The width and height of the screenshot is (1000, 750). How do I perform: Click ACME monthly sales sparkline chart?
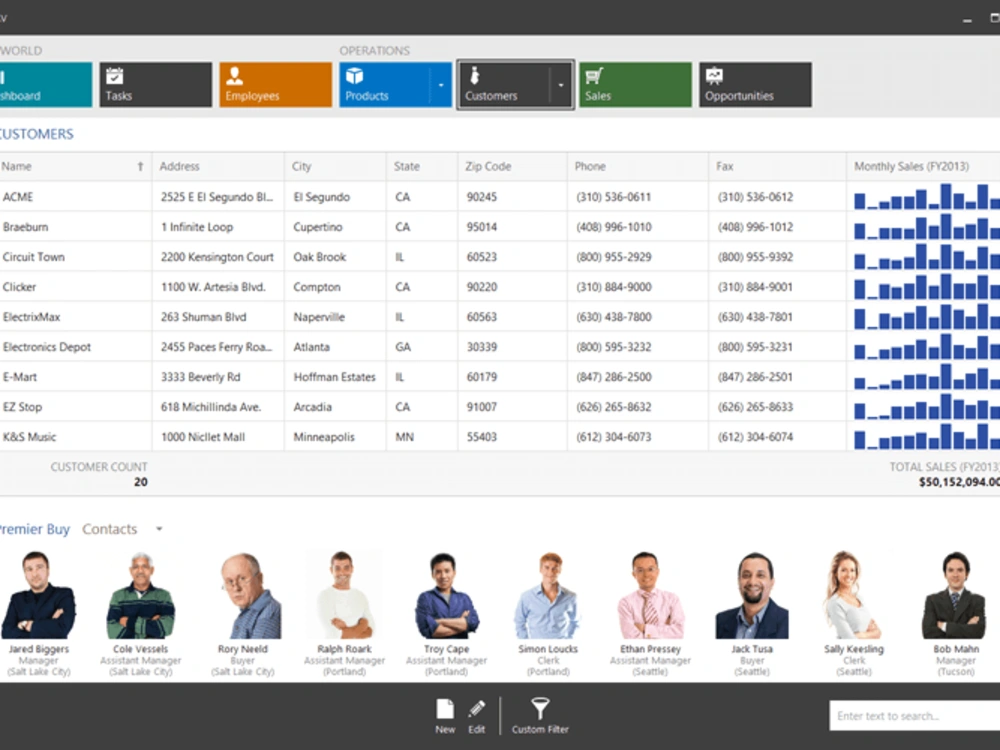[927, 197]
